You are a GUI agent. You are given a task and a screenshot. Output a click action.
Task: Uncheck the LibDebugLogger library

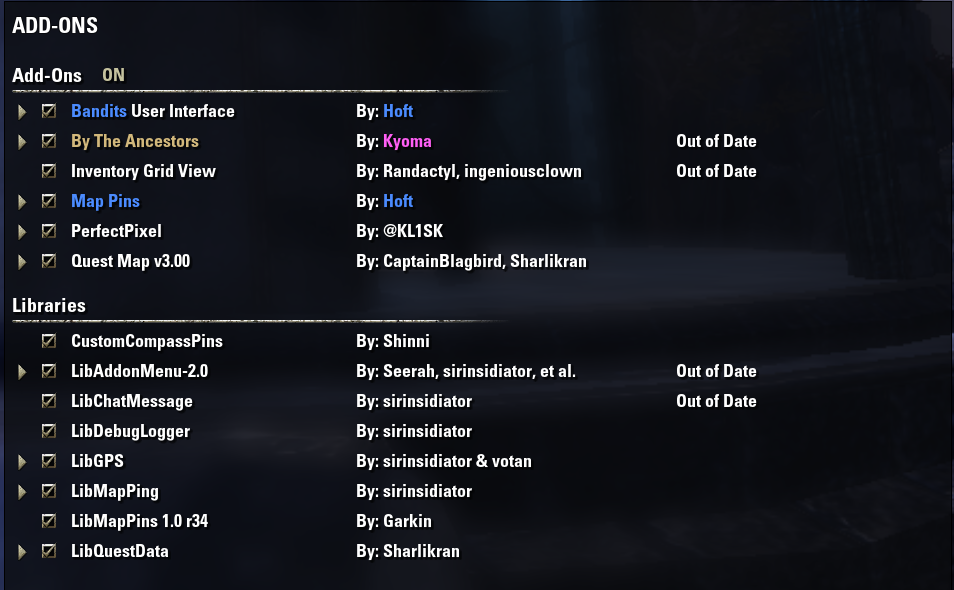(49, 431)
